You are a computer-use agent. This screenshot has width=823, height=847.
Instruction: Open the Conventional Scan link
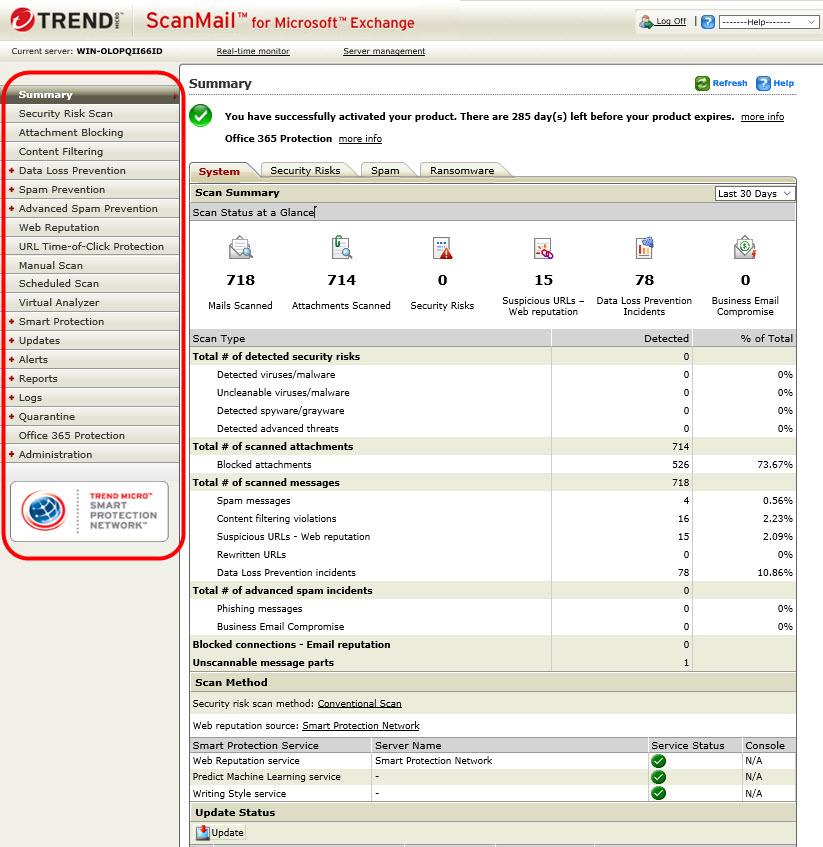click(x=359, y=704)
